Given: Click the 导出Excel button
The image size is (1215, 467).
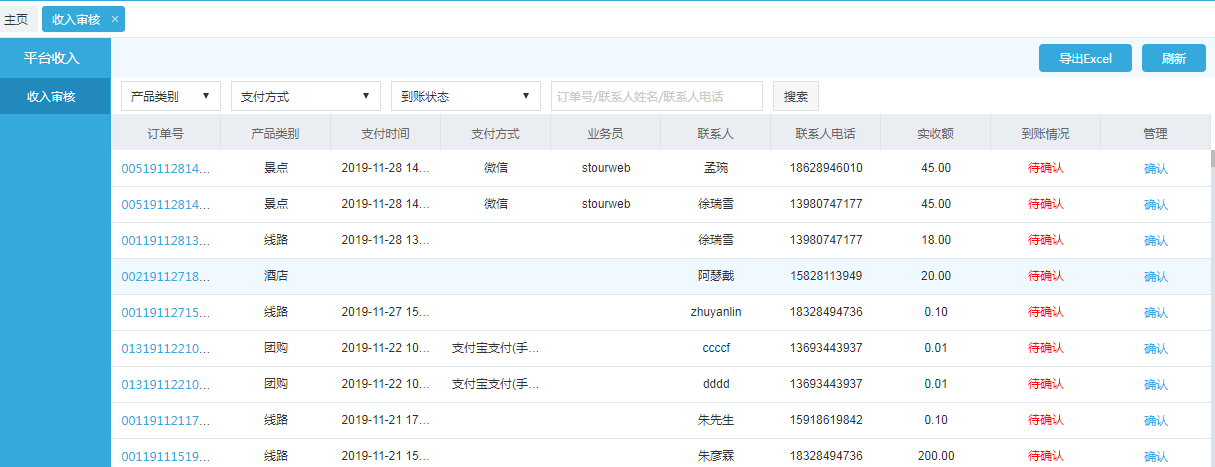Looking at the screenshot, I should coord(1085,58).
